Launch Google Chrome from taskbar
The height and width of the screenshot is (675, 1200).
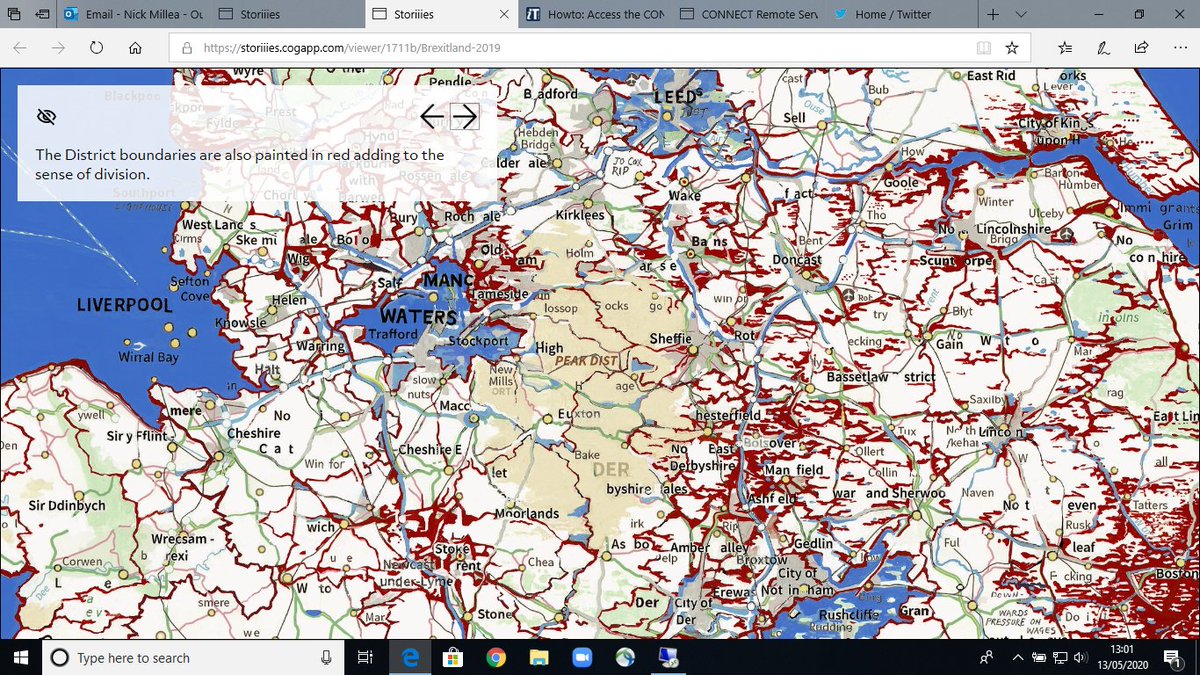(496, 657)
